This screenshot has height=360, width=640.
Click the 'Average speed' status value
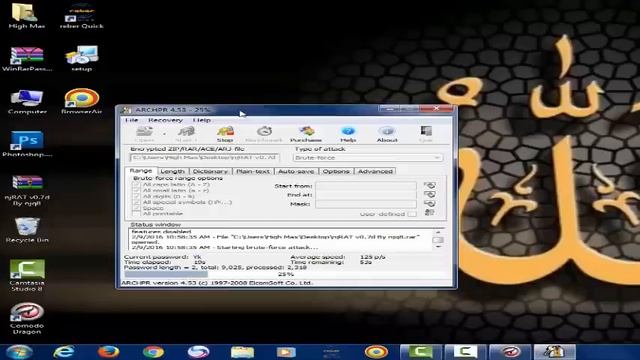pyautogui.click(x=372, y=257)
